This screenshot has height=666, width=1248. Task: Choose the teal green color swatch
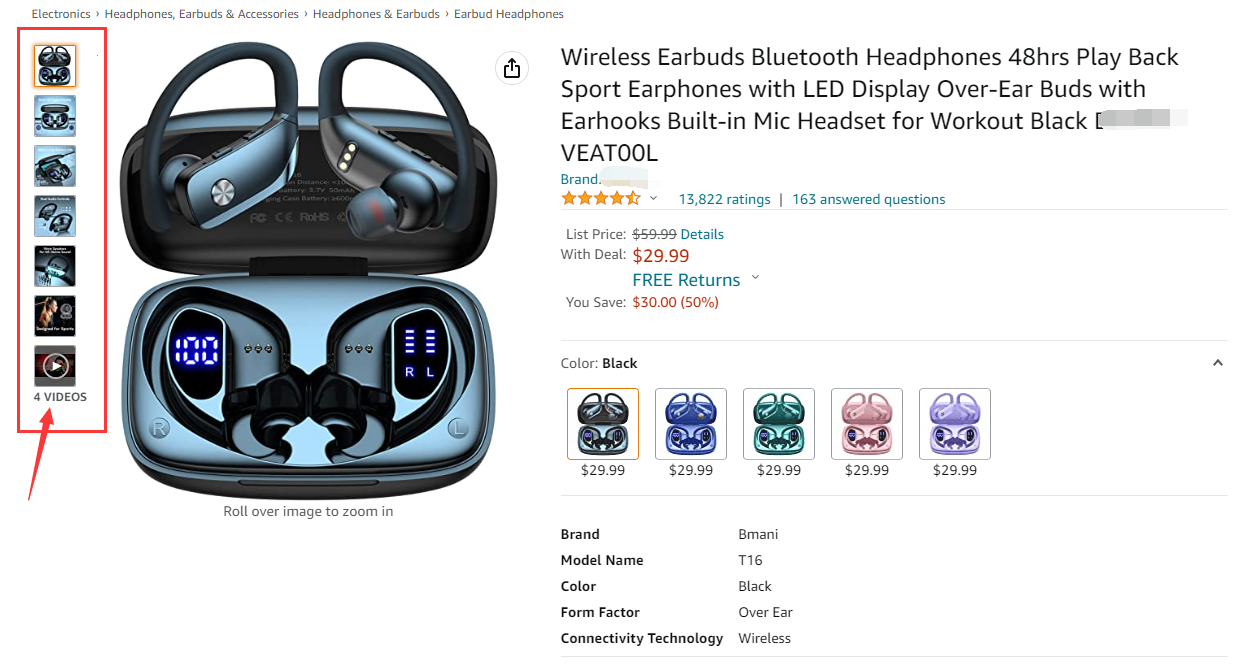pos(779,424)
